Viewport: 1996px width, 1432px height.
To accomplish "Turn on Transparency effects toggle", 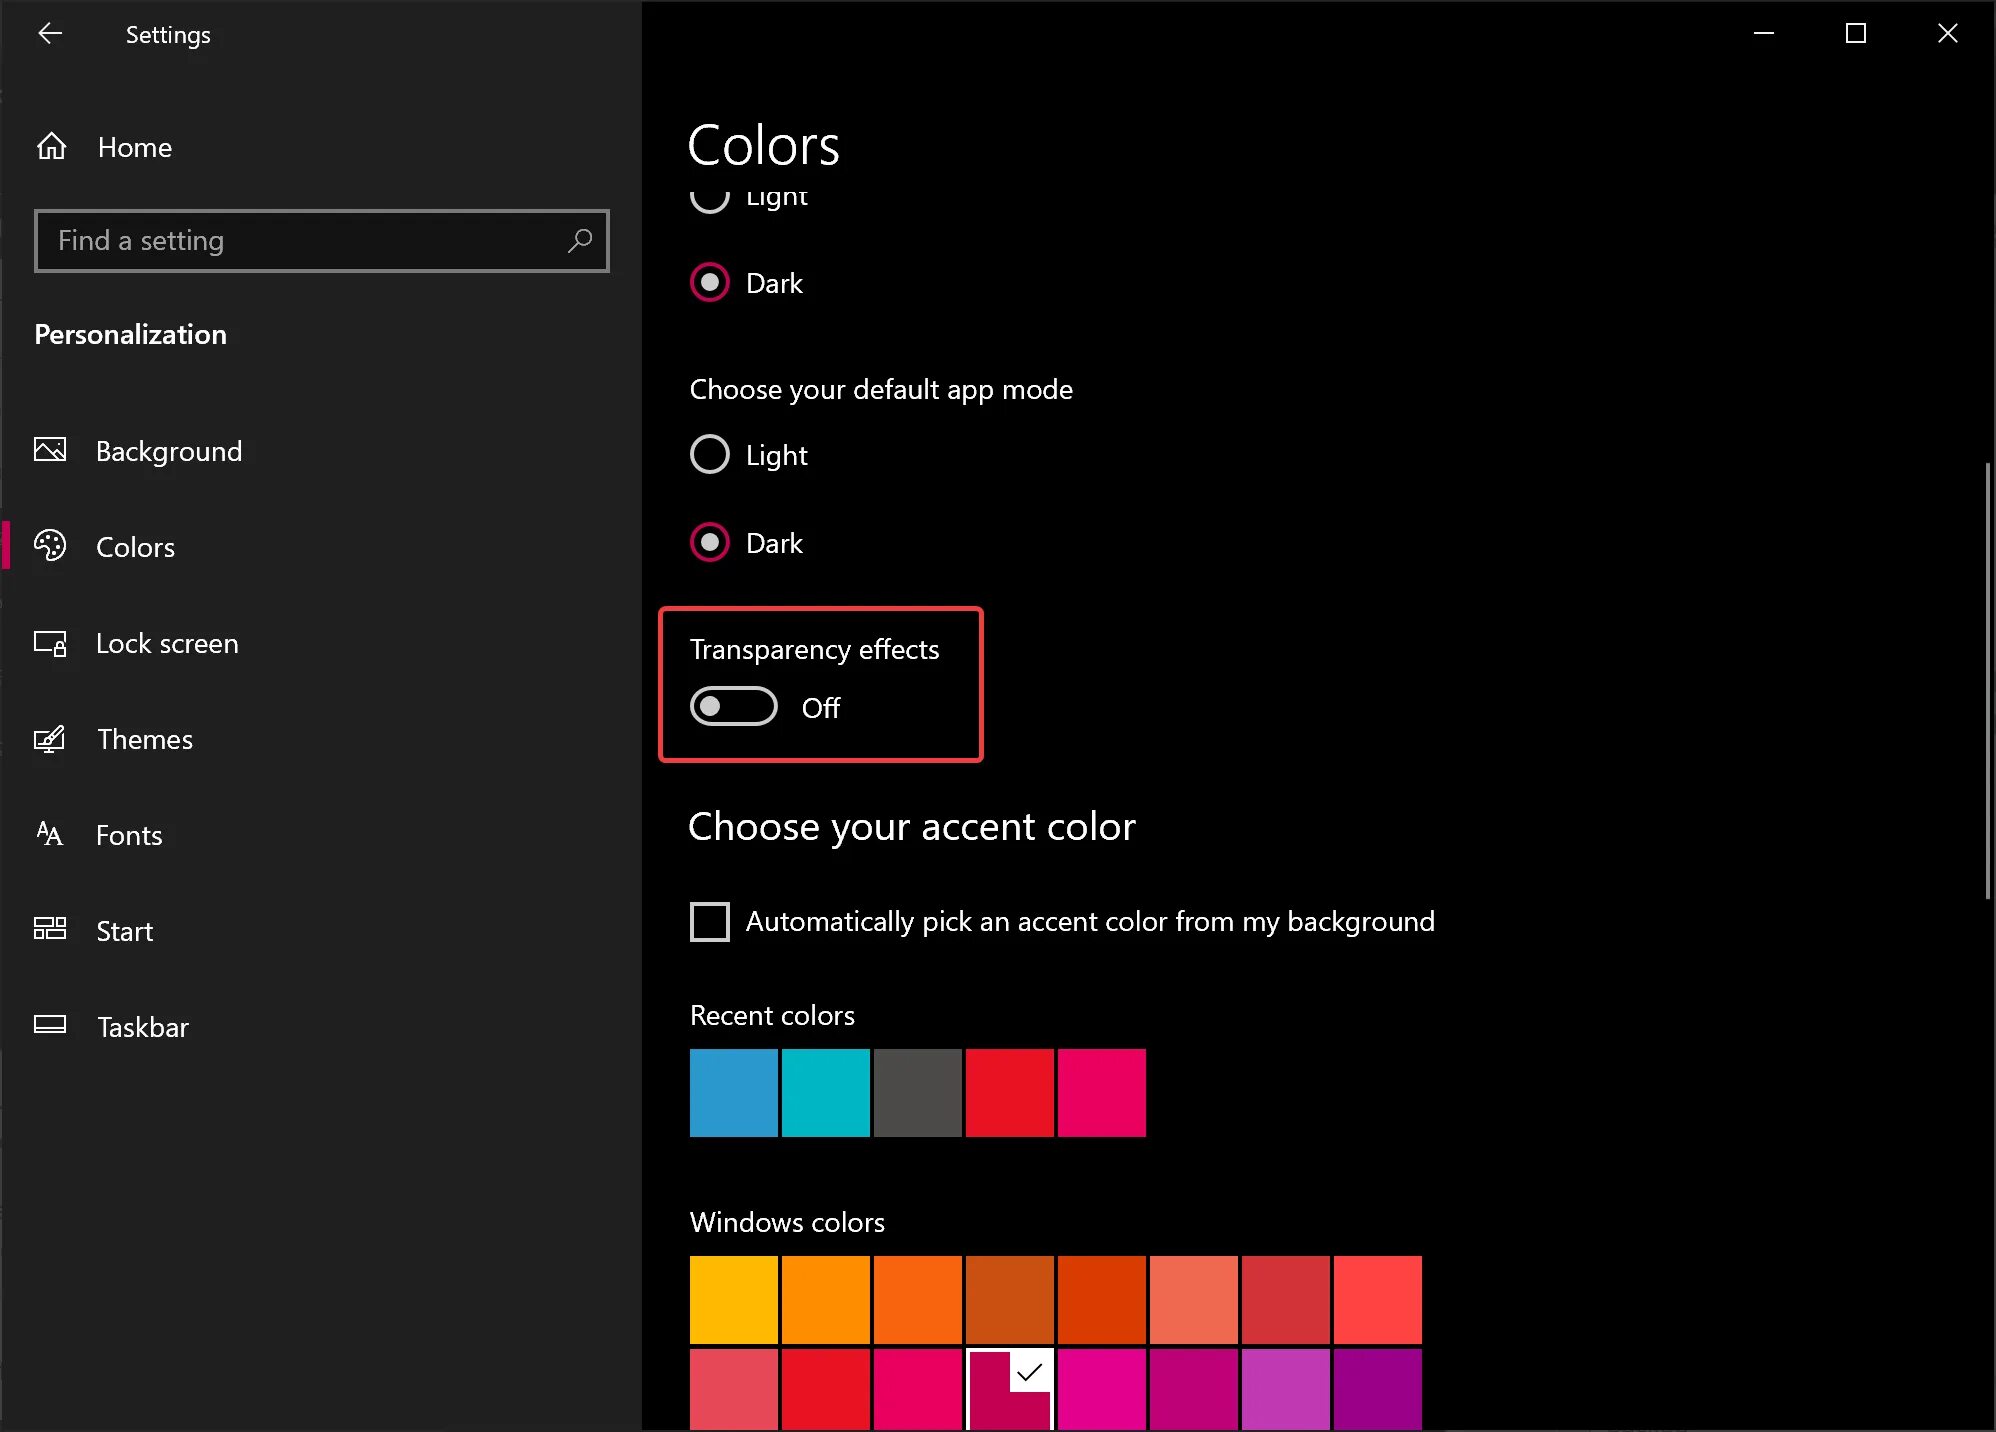I will coord(733,707).
